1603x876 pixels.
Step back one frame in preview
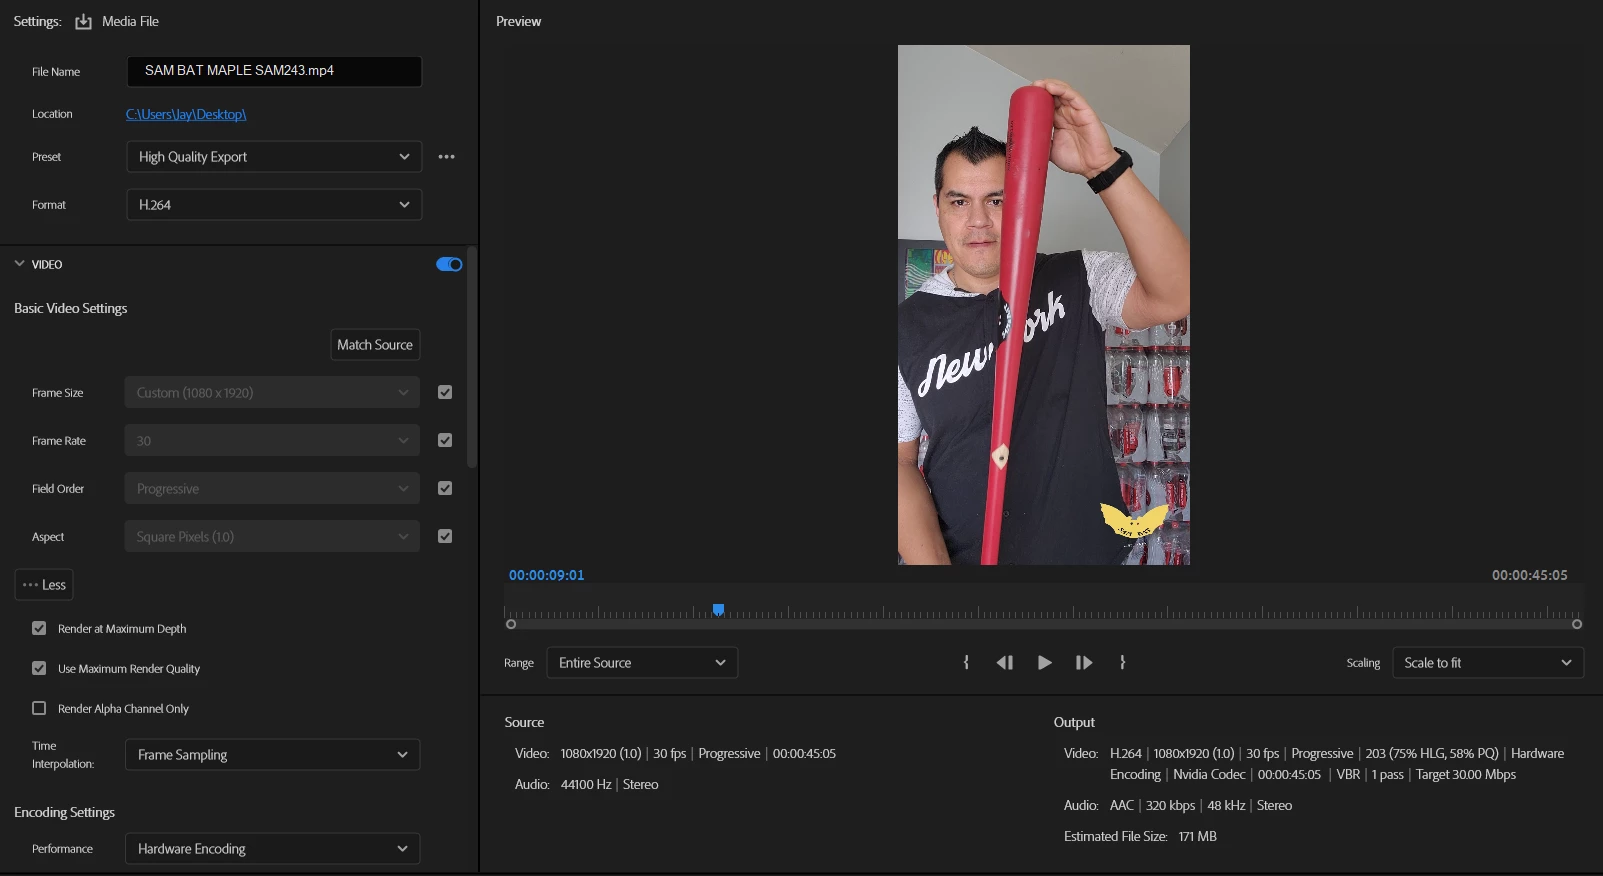pos(1005,663)
